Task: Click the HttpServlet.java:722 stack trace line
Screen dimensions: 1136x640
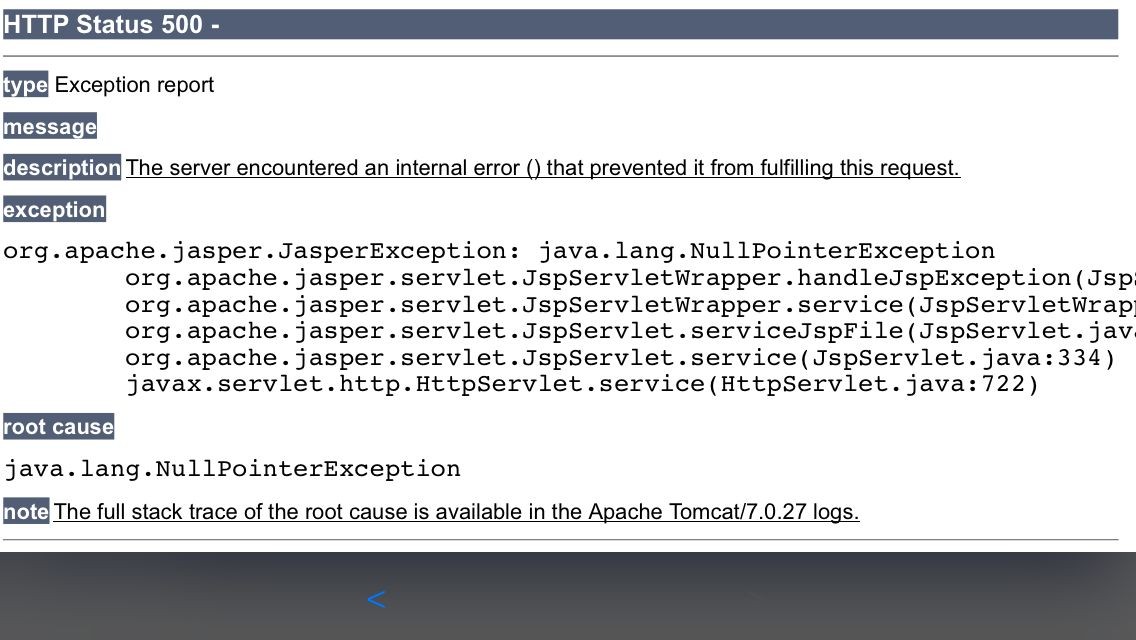Action: pyautogui.click(x=582, y=384)
